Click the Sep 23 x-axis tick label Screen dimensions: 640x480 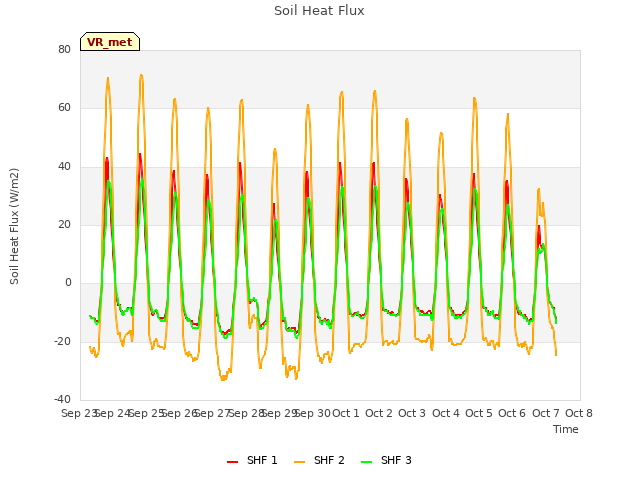click(x=78, y=413)
